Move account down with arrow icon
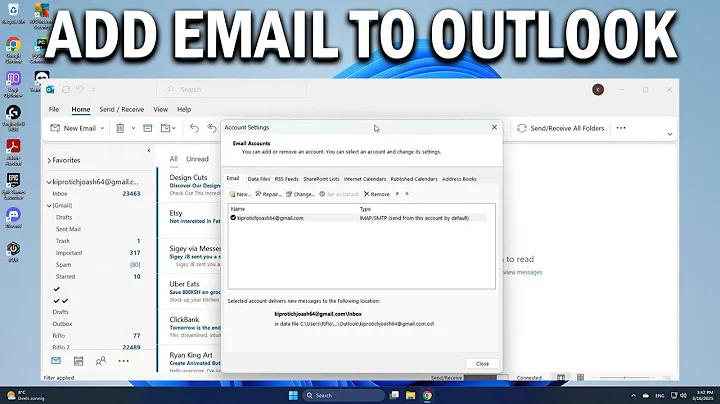 [x=407, y=194]
